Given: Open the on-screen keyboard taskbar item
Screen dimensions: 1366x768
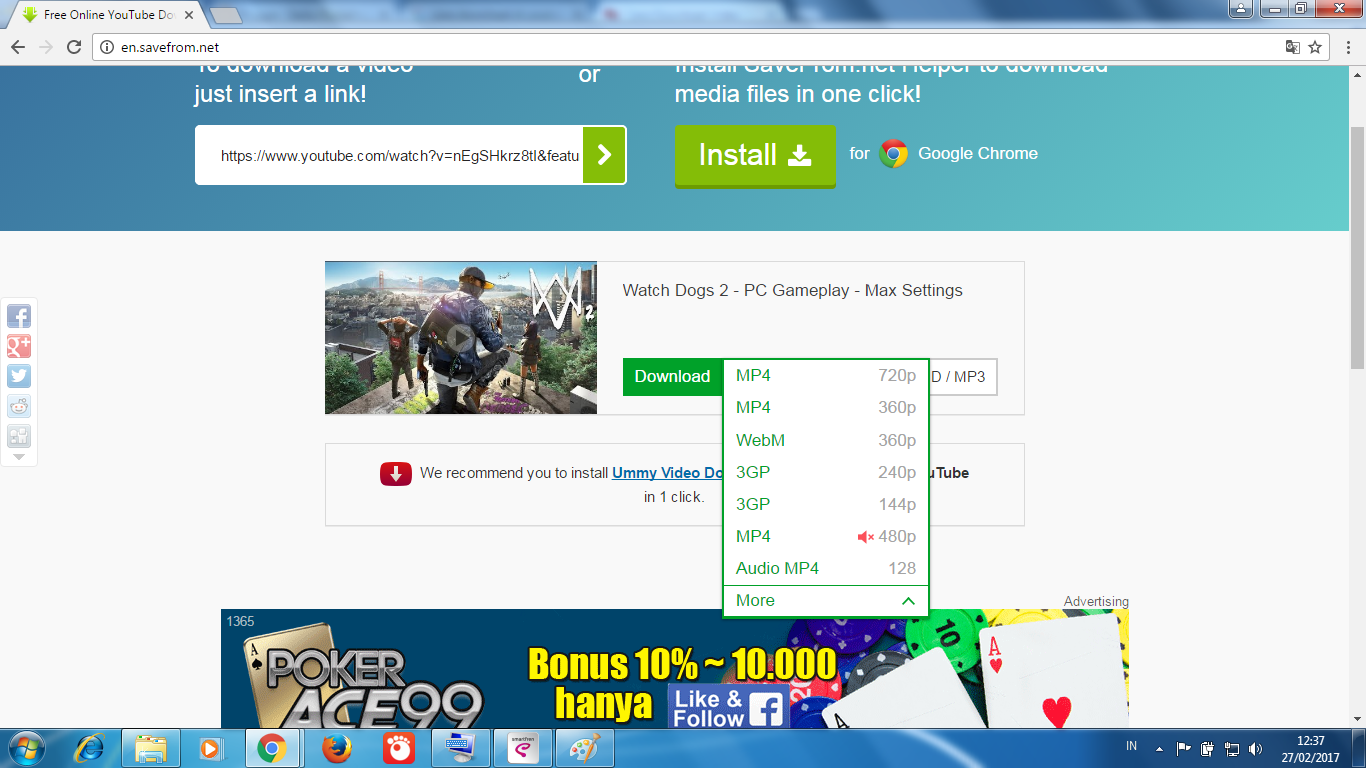Looking at the screenshot, I should pos(461,748).
